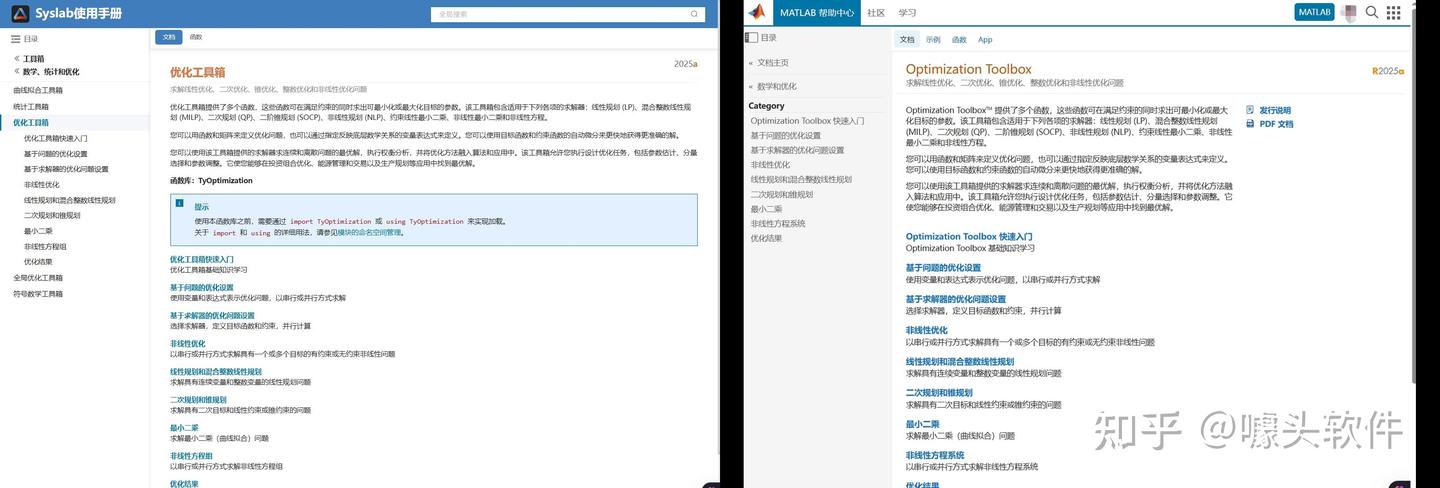Switch to the 函数 tab in MATLAB help
Viewport: 1440px width, 488px height.
tap(959, 39)
